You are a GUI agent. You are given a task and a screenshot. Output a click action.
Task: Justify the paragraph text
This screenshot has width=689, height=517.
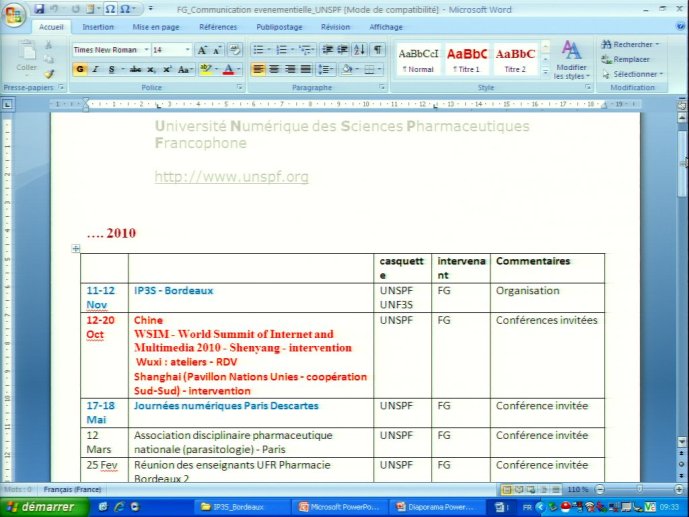point(306,69)
